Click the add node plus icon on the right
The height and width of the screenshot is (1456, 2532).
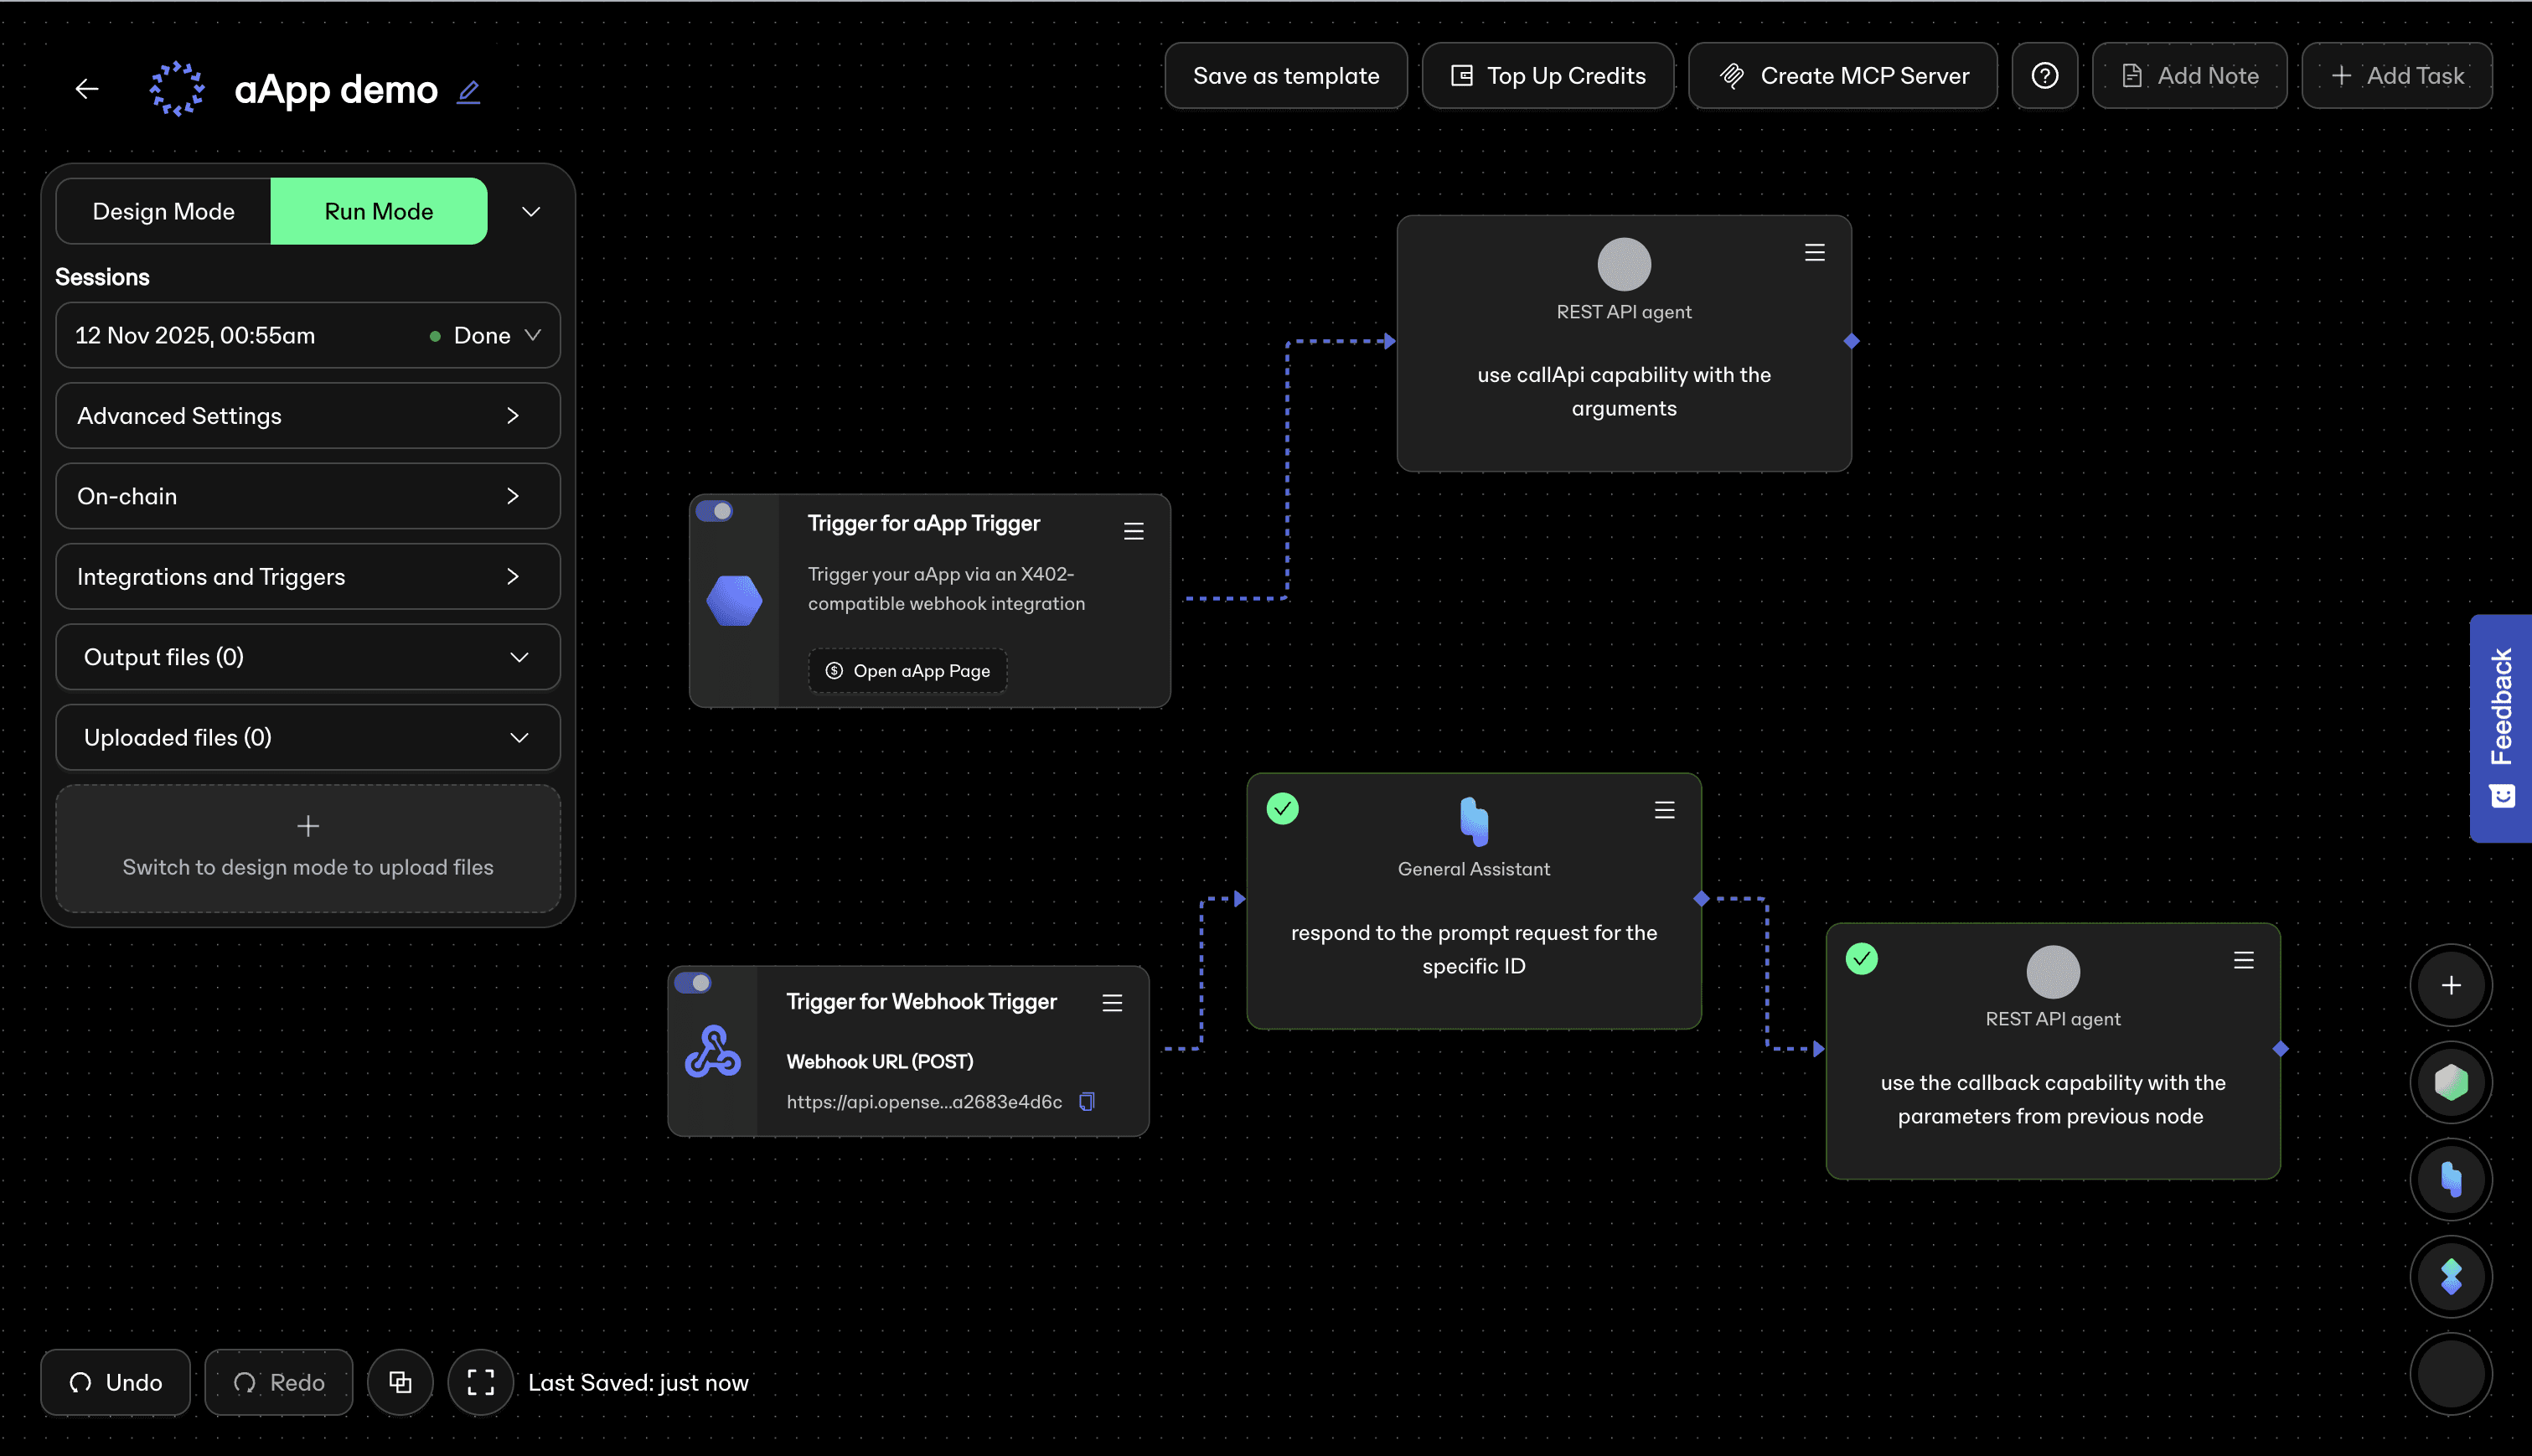click(2450, 985)
